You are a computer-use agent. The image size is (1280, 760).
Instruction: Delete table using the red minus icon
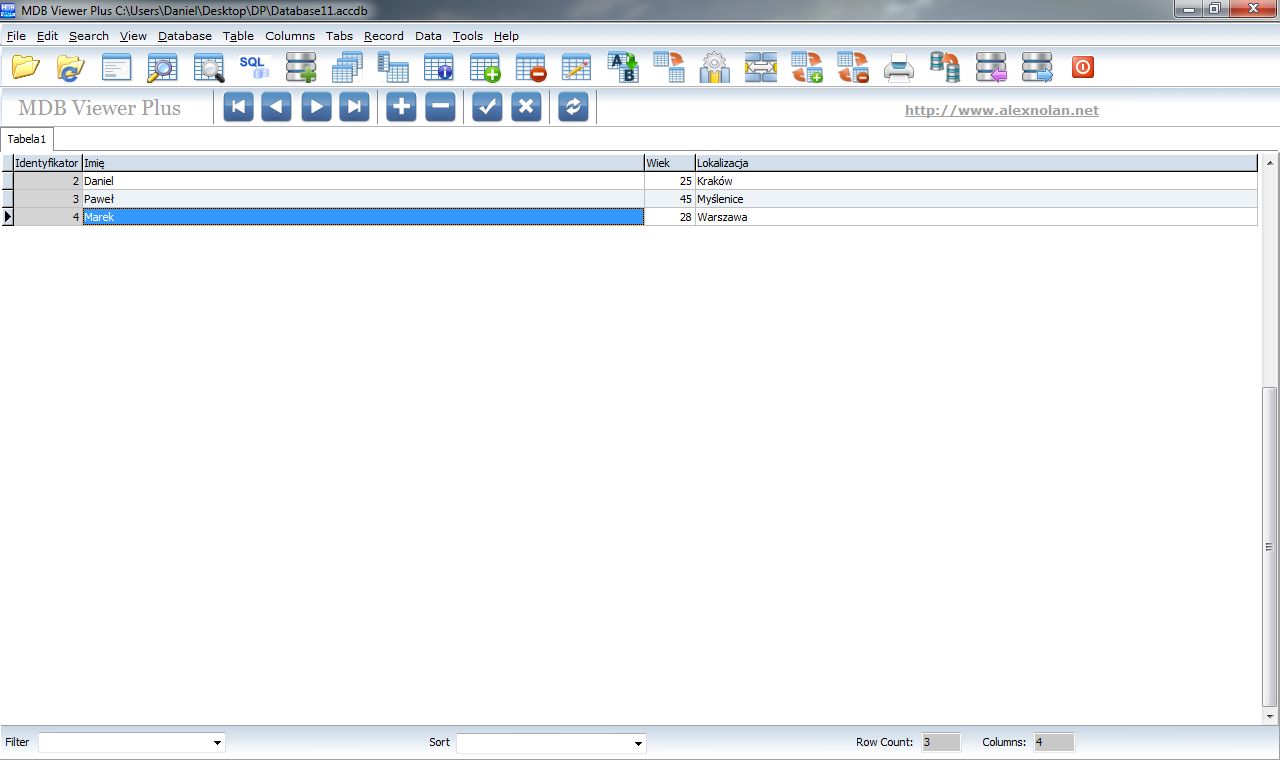click(x=531, y=67)
